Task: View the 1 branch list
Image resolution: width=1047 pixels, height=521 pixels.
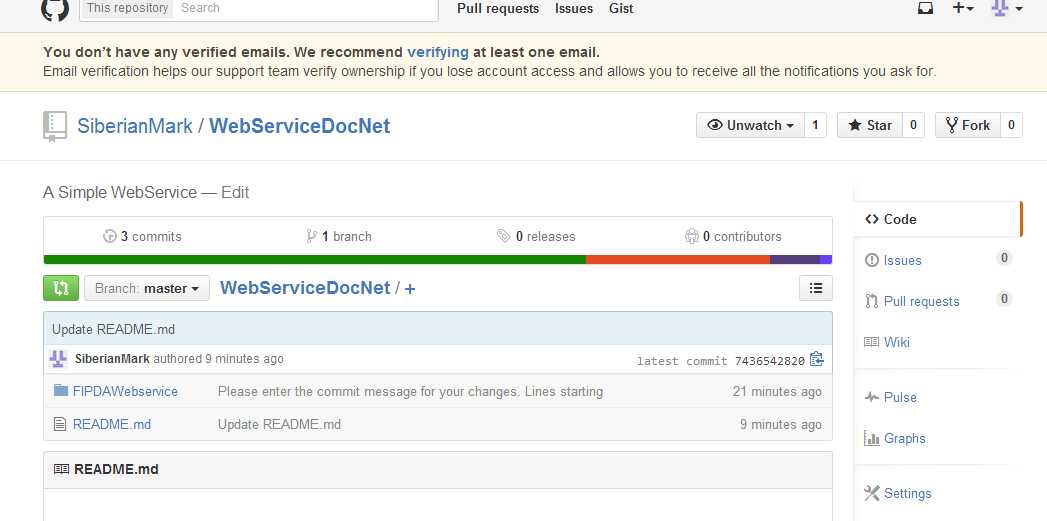Action: pos(339,236)
